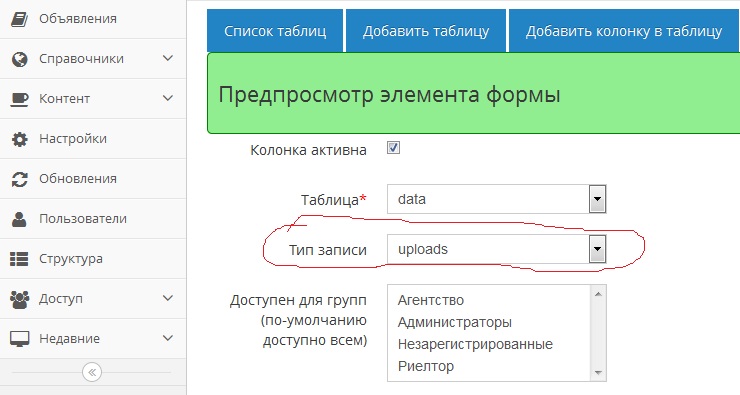This screenshot has height=395, width=740.
Task: Switch to the Список таблиц tab
Action: (275, 31)
